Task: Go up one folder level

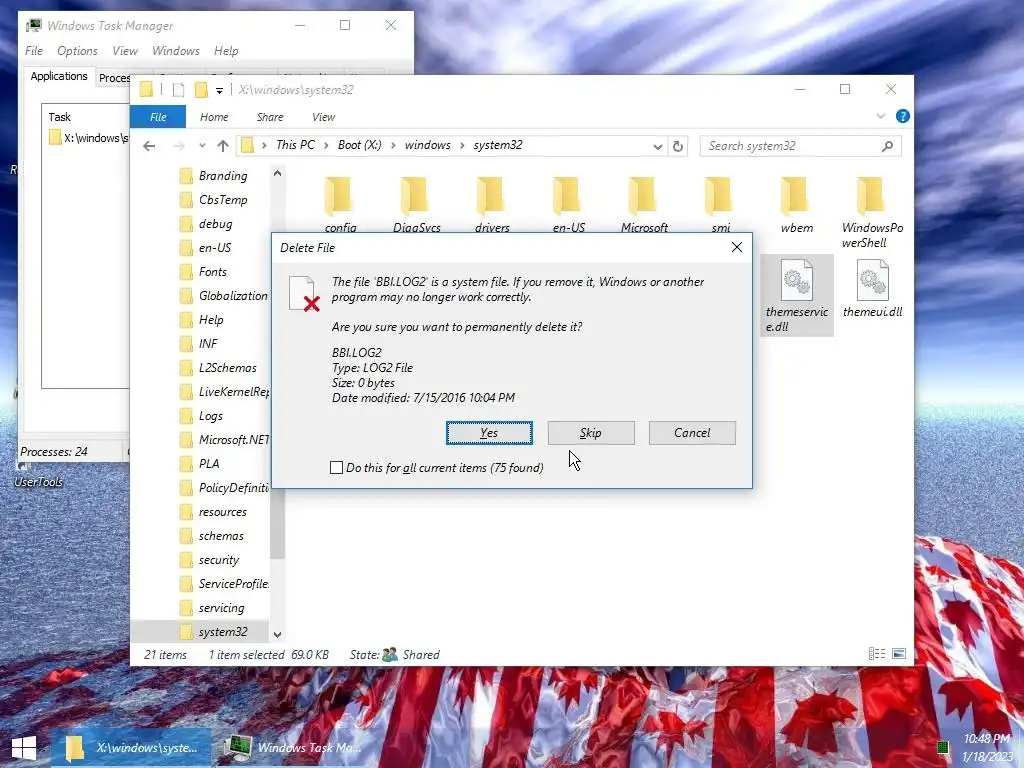Action: [223, 146]
